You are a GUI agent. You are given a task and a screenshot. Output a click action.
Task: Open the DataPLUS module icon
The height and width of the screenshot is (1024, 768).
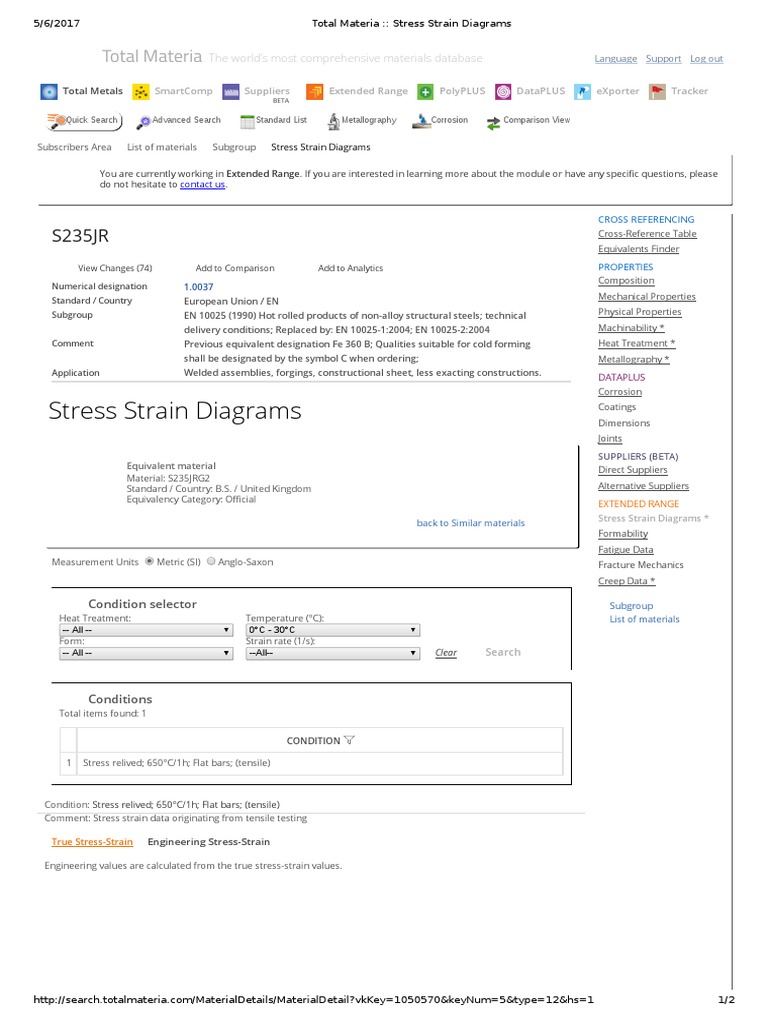point(503,92)
